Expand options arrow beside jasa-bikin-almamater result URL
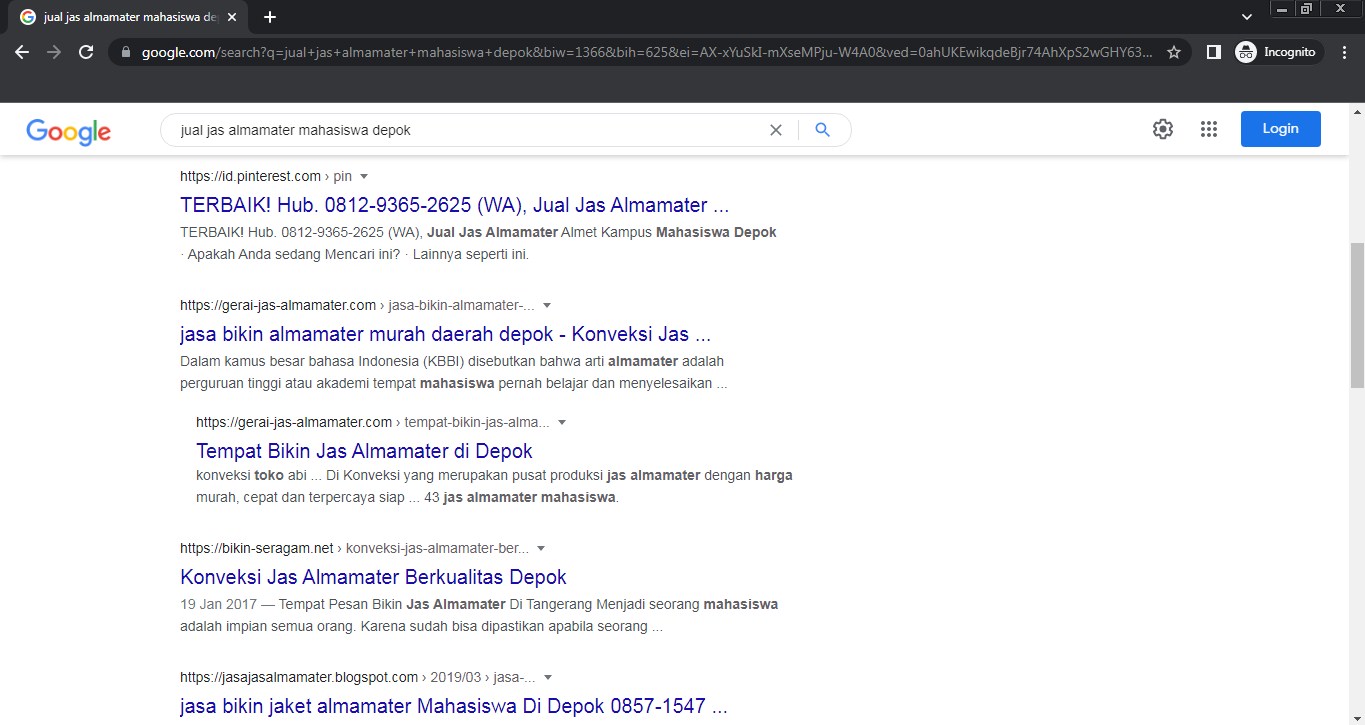The image size is (1365, 725). tap(547, 305)
